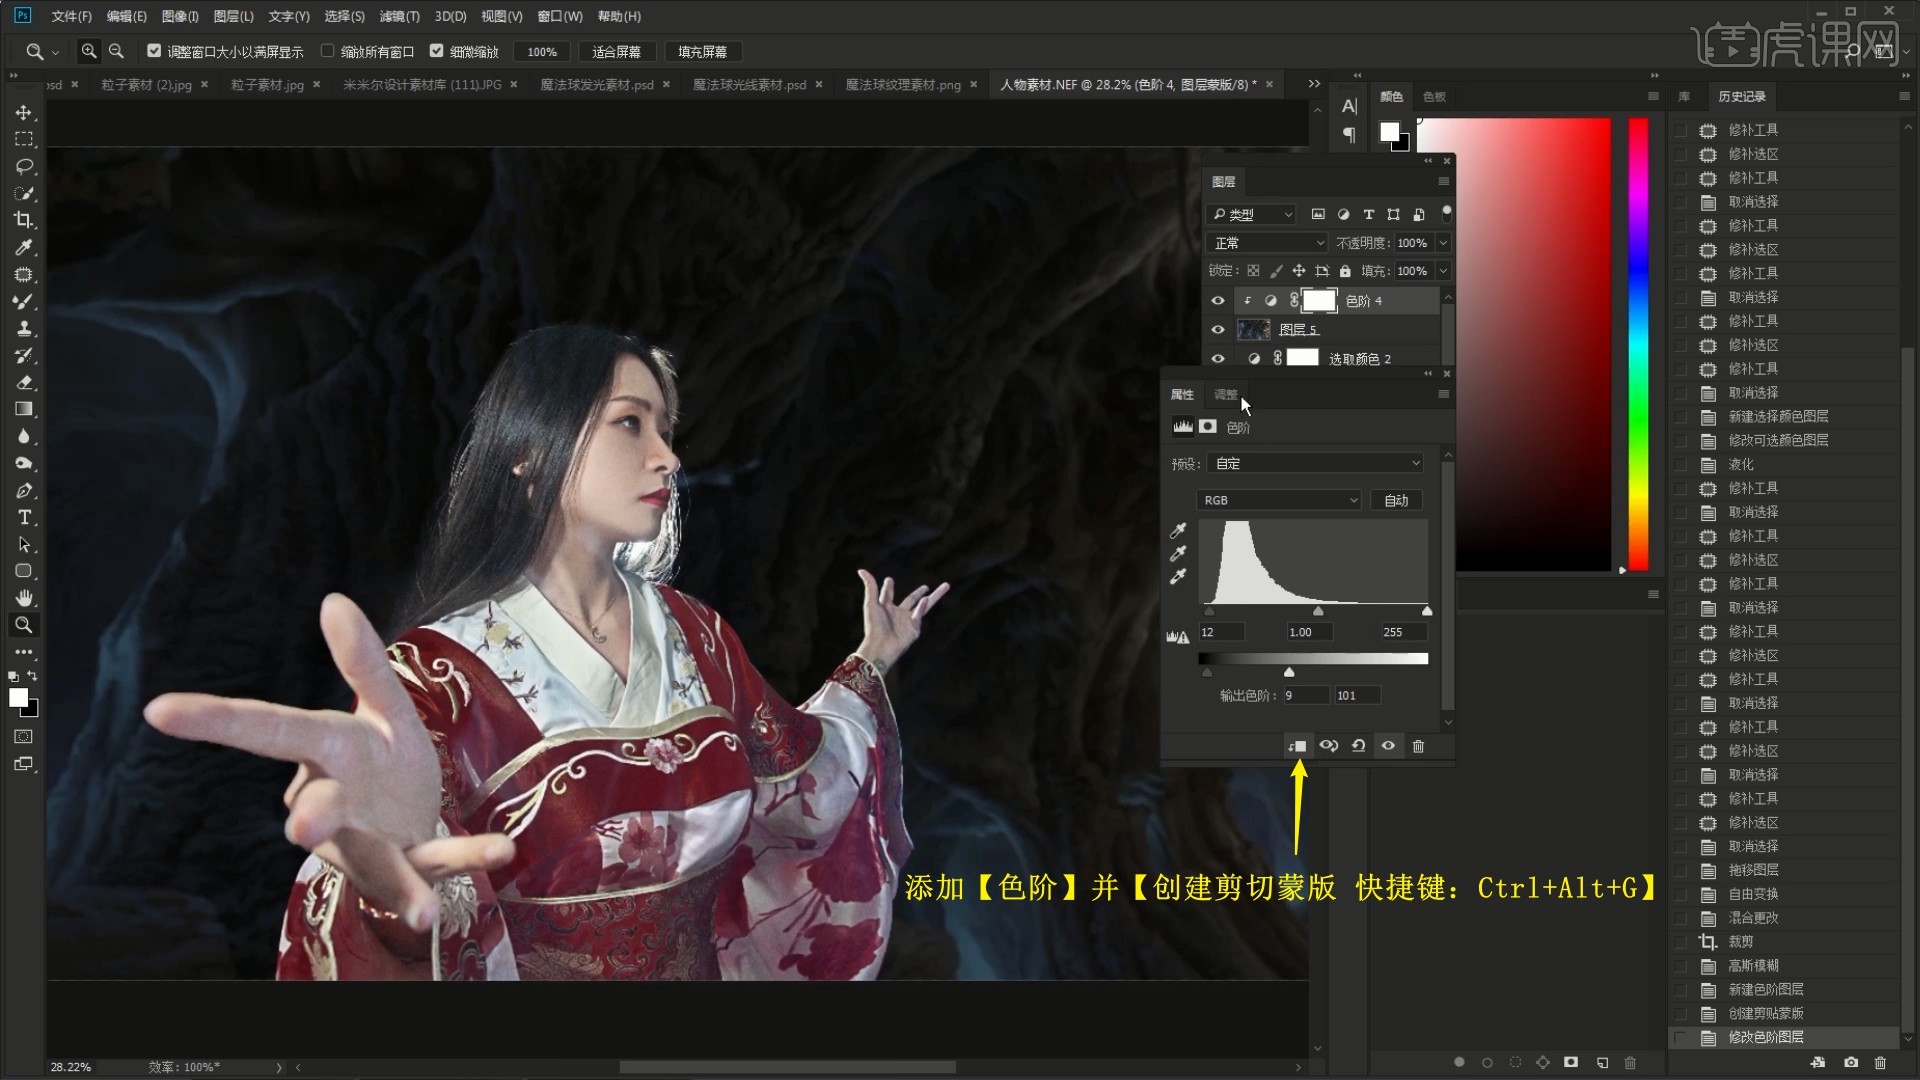Screen dimensions: 1920x1080
Task: Enable 缩放所有窗口 checkbox
Action: click(x=327, y=51)
